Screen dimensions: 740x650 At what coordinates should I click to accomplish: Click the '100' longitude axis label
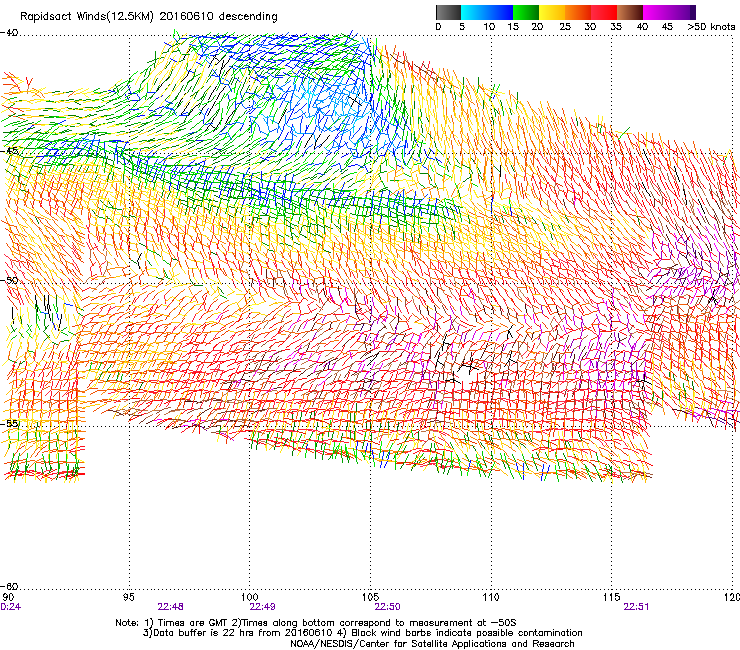point(249,597)
